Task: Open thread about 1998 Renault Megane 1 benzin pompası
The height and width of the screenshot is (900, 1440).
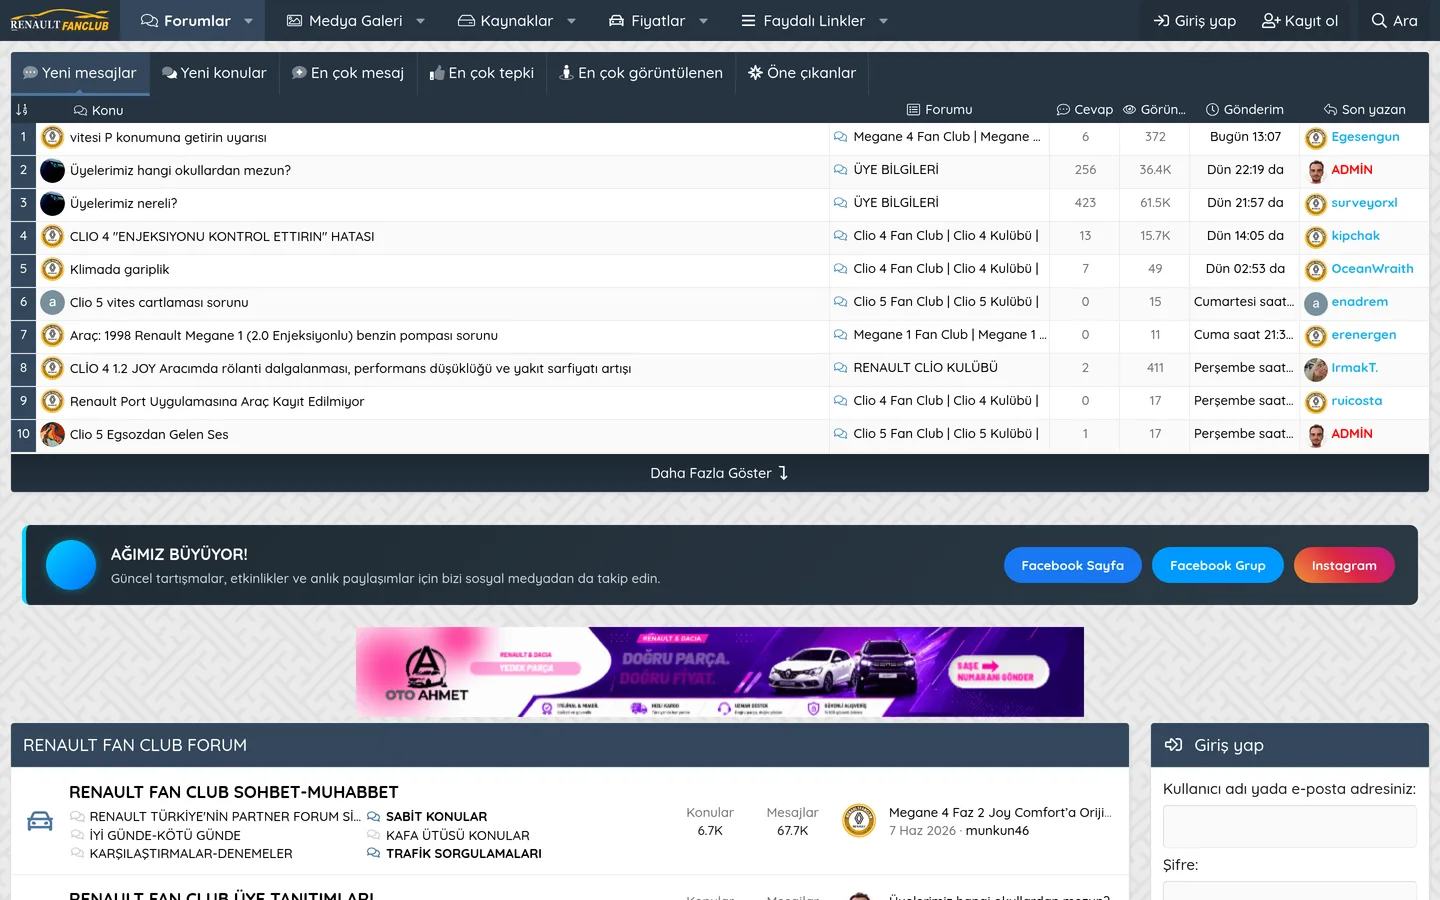Action: 284,336
